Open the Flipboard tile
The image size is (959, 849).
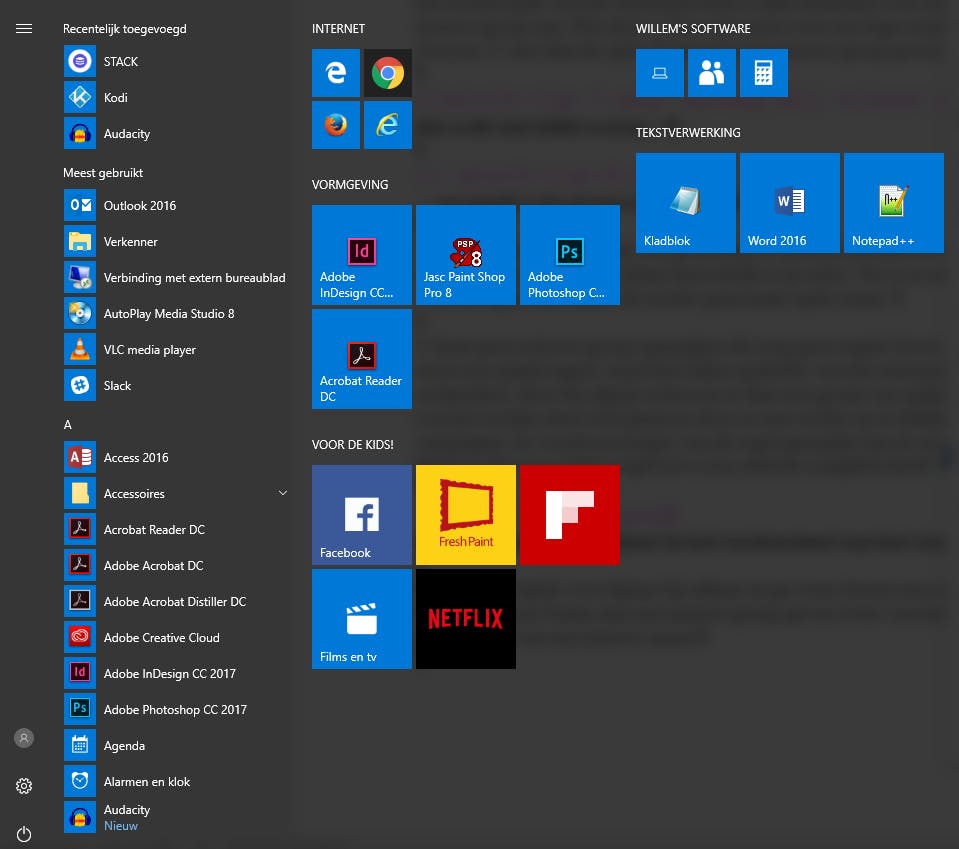[569, 514]
